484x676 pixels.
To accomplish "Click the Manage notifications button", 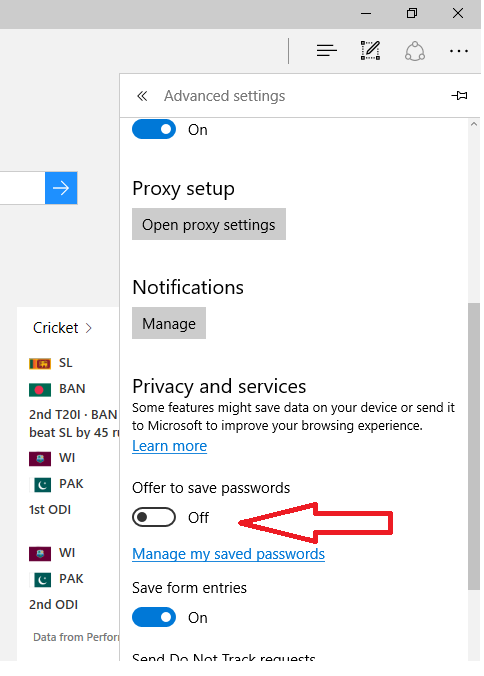I will coord(169,323).
